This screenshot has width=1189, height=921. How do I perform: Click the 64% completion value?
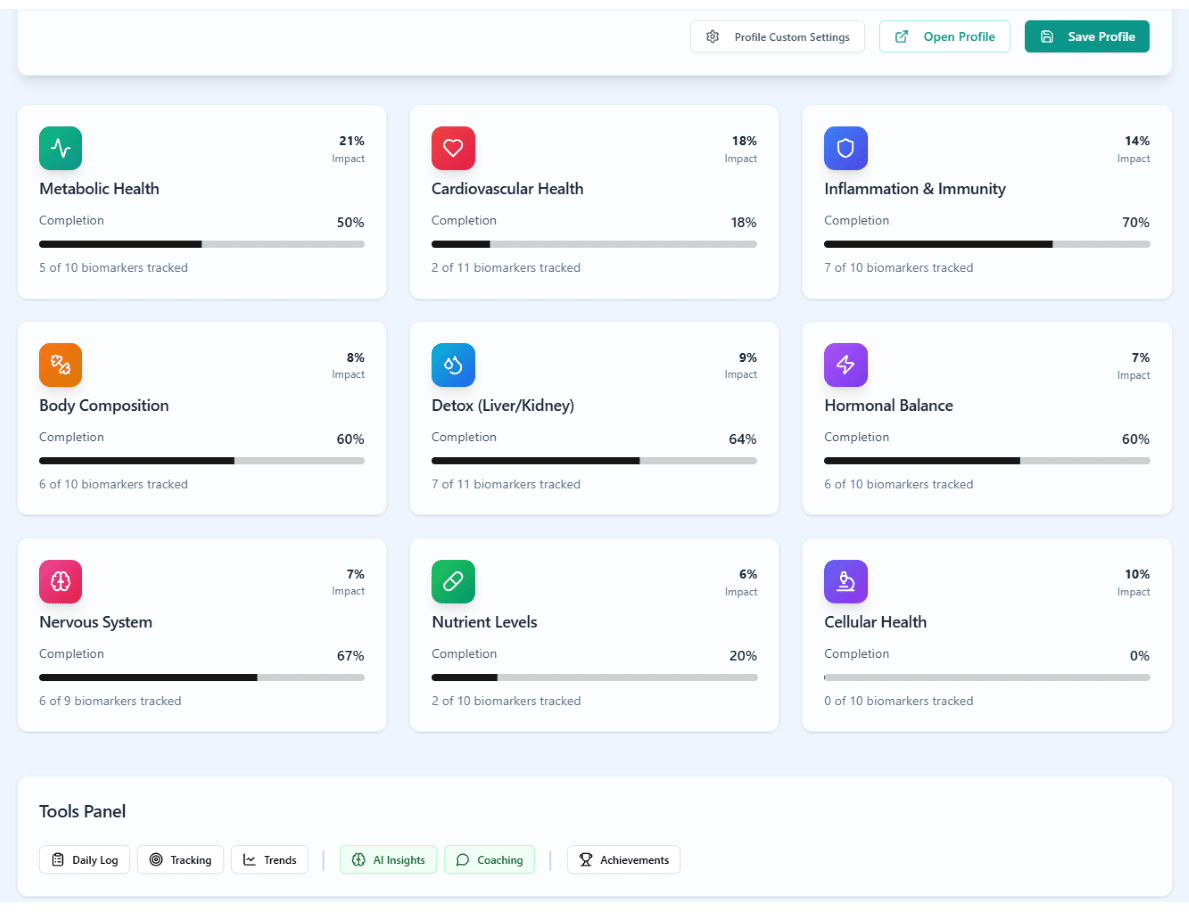tap(742, 439)
